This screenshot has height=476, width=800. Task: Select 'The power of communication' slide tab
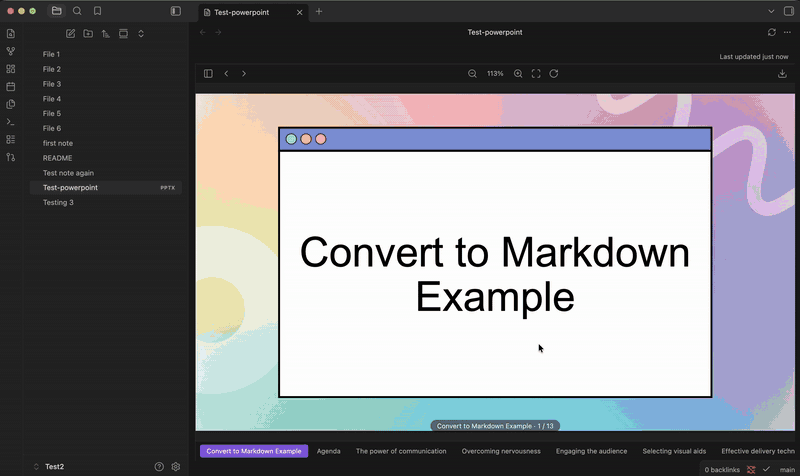(x=401, y=451)
